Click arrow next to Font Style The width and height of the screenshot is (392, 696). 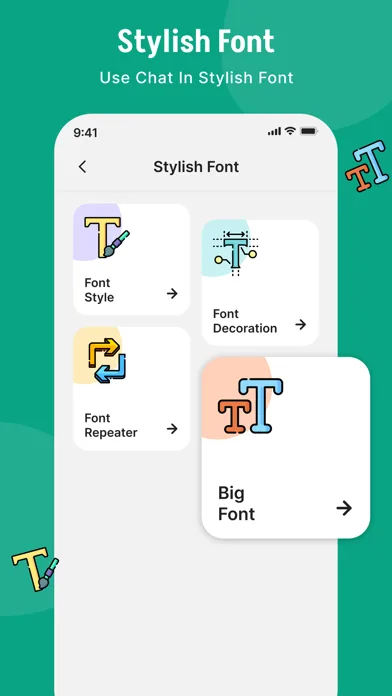pyautogui.click(x=172, y=293)
